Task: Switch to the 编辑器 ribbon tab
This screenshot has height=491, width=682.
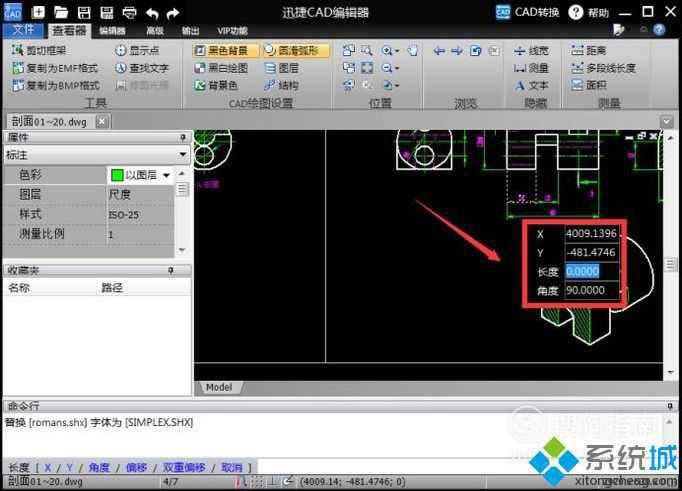Action: coord(112,30)
